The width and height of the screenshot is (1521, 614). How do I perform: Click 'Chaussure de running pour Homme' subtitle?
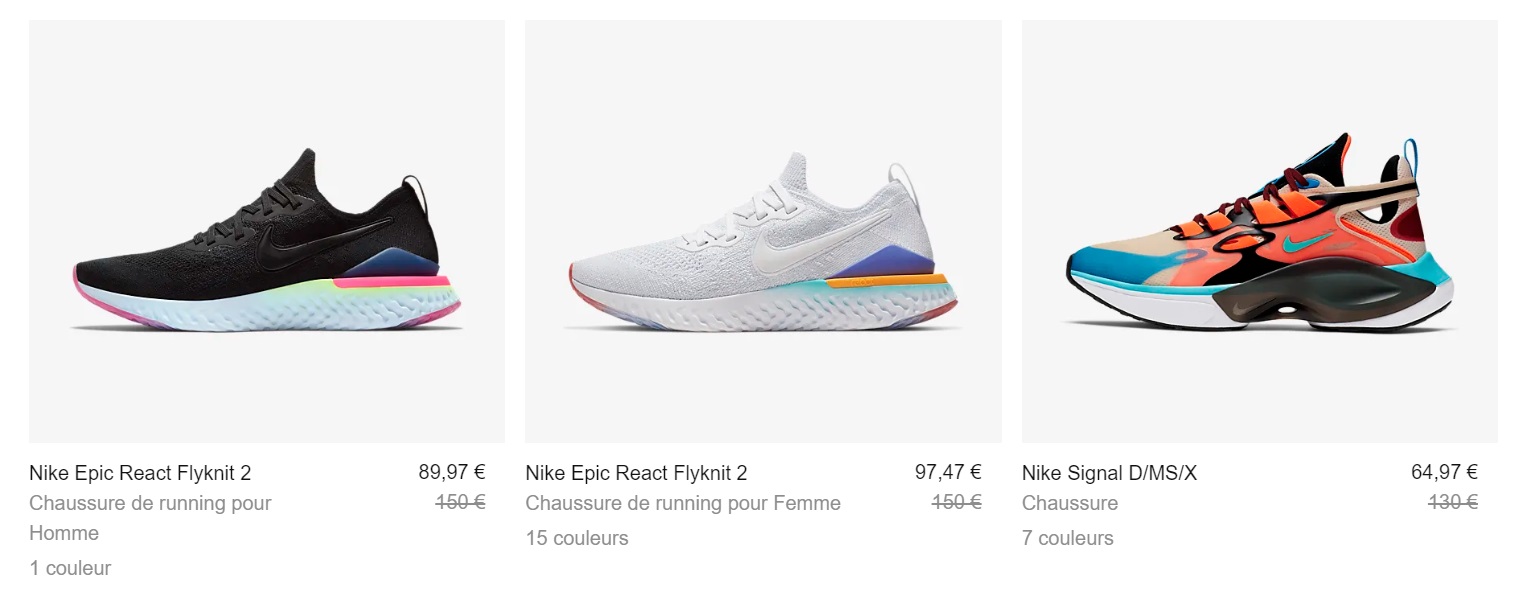click(150, 503)
